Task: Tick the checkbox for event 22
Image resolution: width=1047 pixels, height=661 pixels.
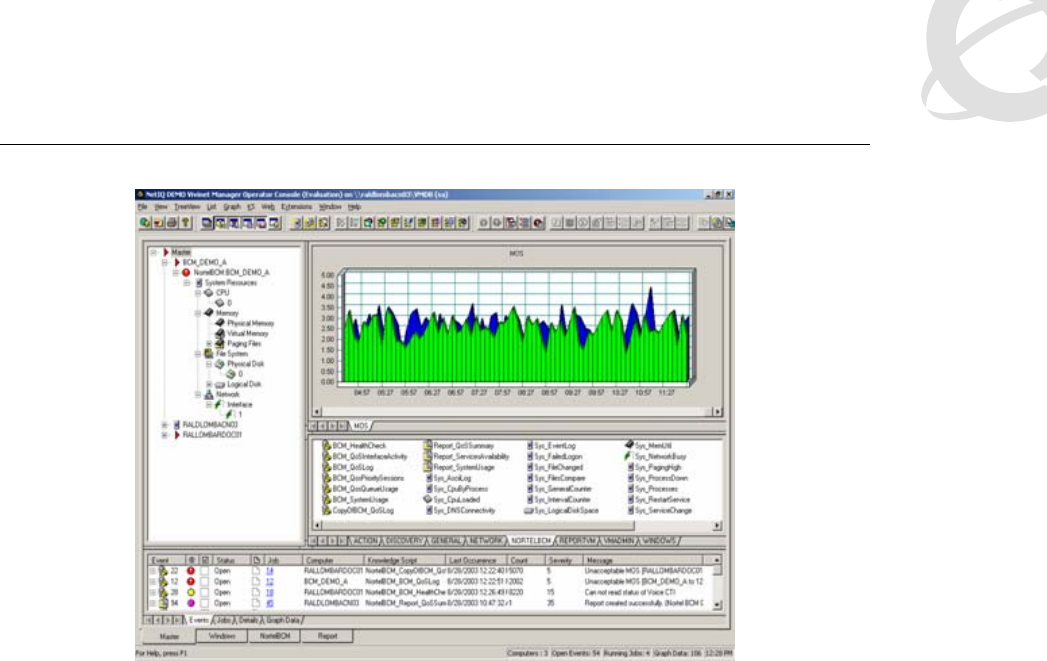Action: pyautogui.click(x=206, y=569)
